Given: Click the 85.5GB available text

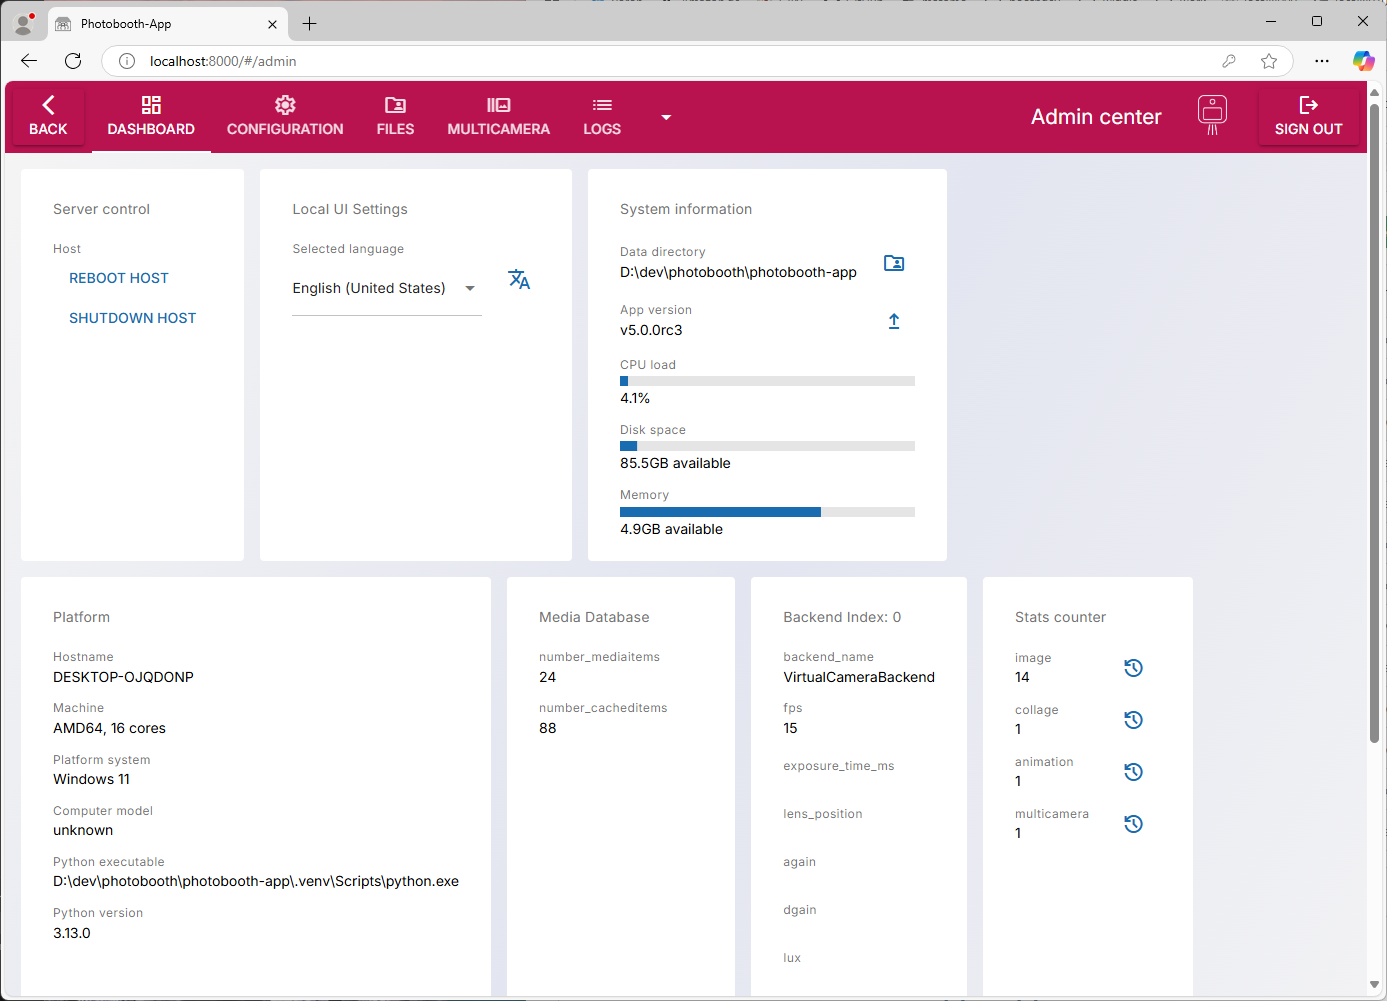Looking at the screenshot, I should (x=675, y=463).
